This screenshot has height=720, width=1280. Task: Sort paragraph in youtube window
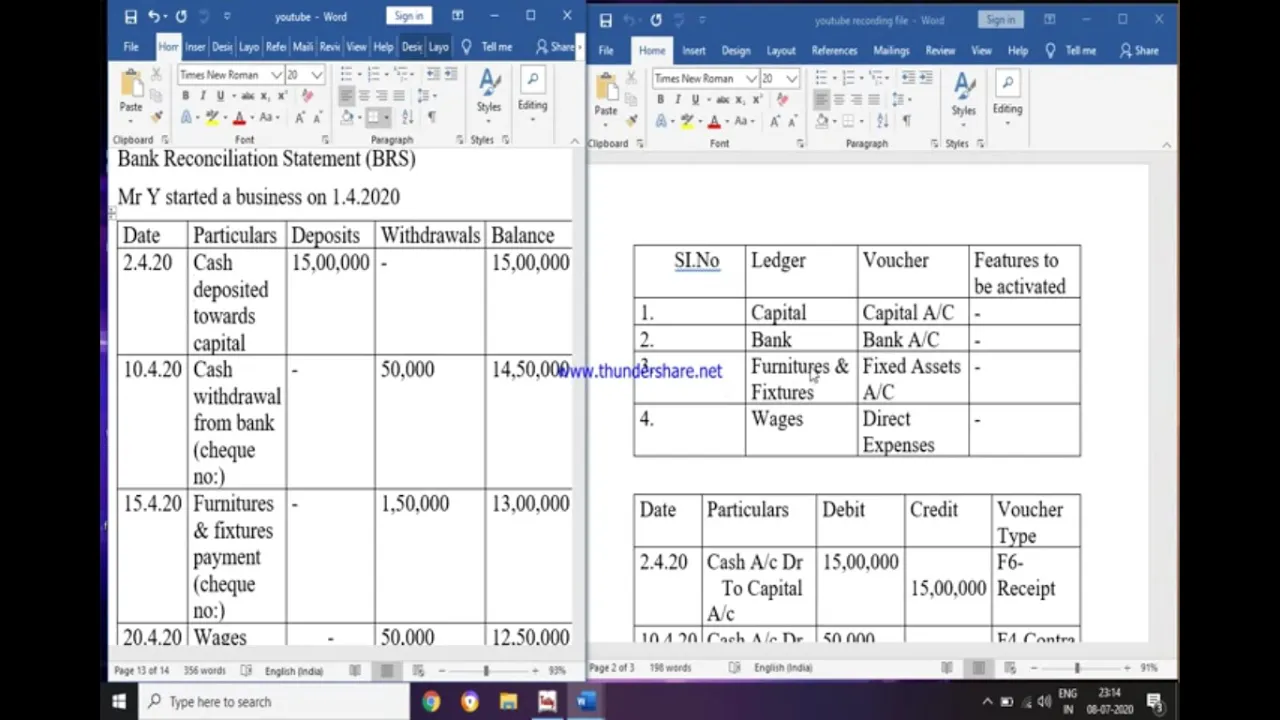(408, 117)
